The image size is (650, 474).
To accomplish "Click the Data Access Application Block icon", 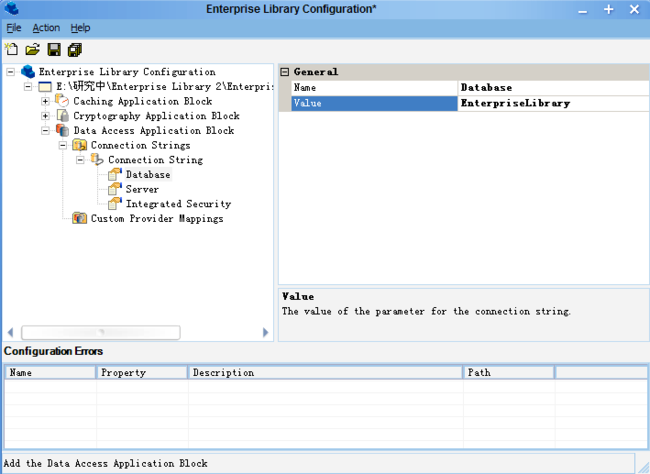I will coord(62,130).
